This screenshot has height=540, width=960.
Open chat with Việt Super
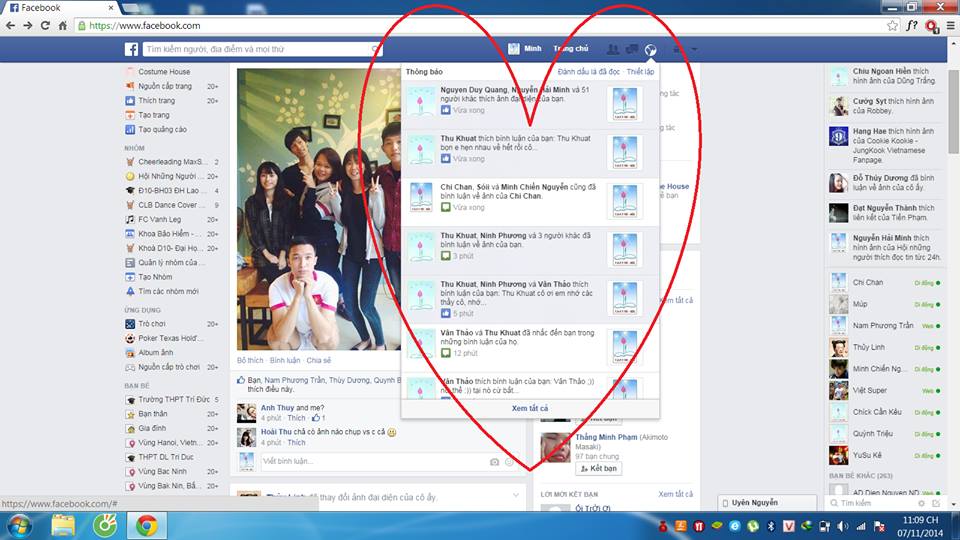point(885,391)
